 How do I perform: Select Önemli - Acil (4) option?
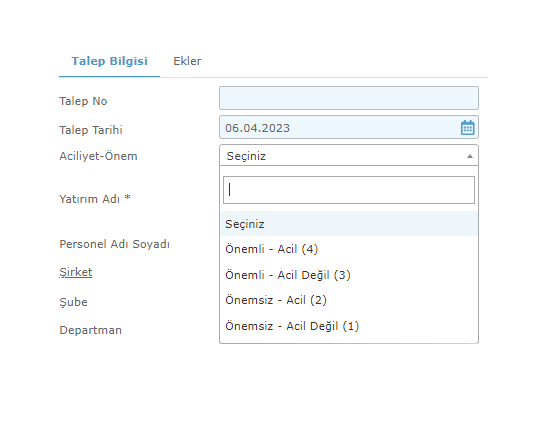point(349,249)
